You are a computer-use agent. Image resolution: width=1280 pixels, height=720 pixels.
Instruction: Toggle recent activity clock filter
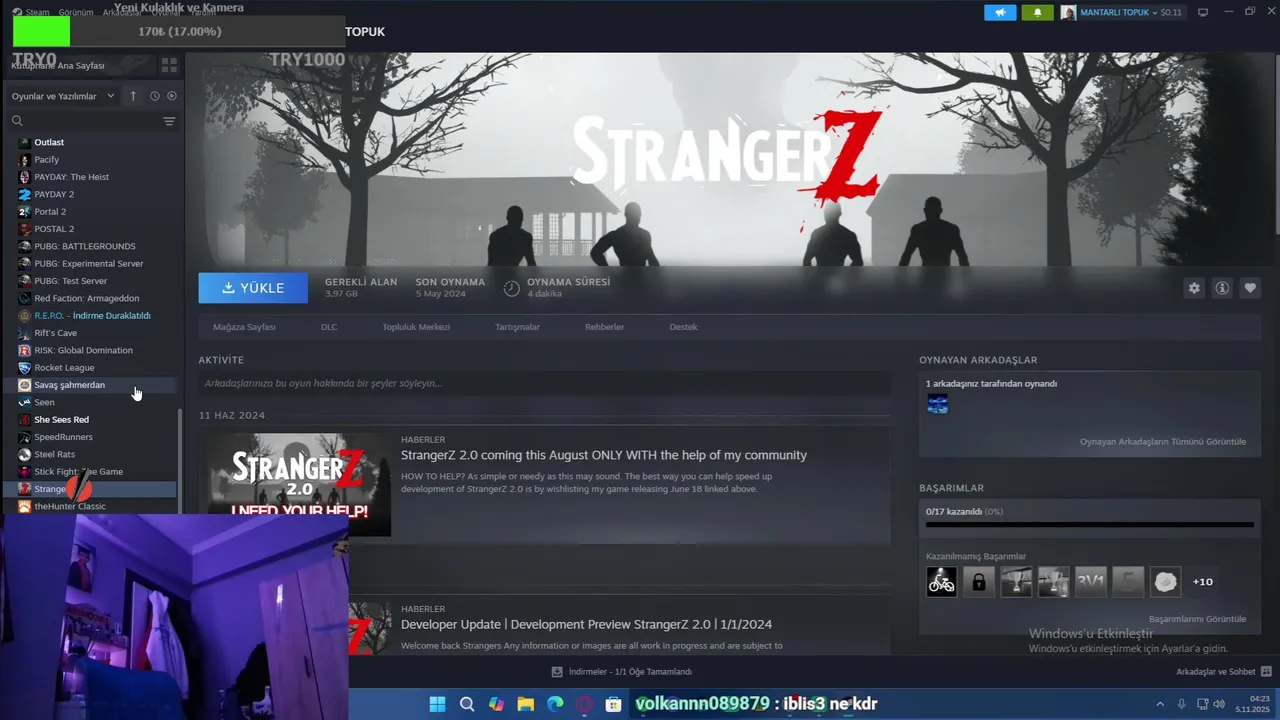pyautogui.click(x=155, y=96)
